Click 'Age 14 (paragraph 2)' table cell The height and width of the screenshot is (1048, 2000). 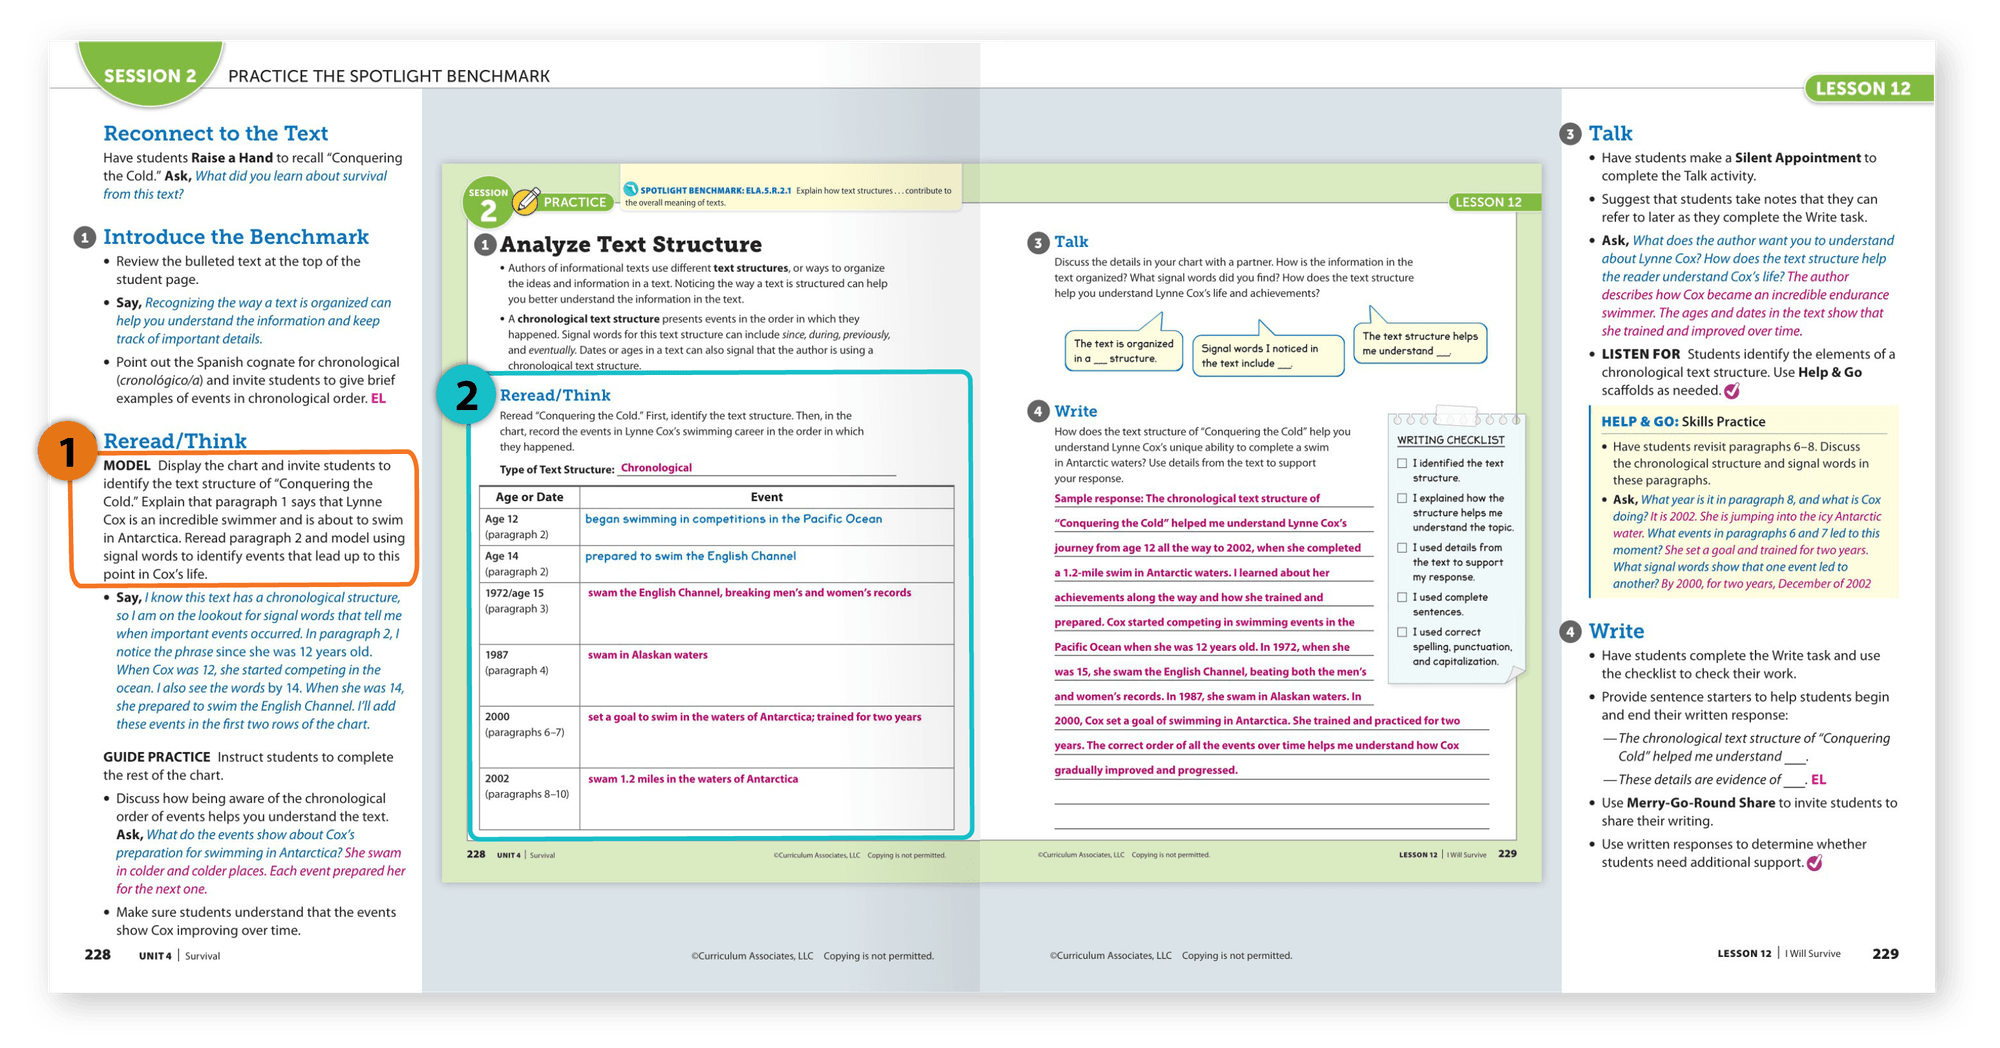(529, 564)
